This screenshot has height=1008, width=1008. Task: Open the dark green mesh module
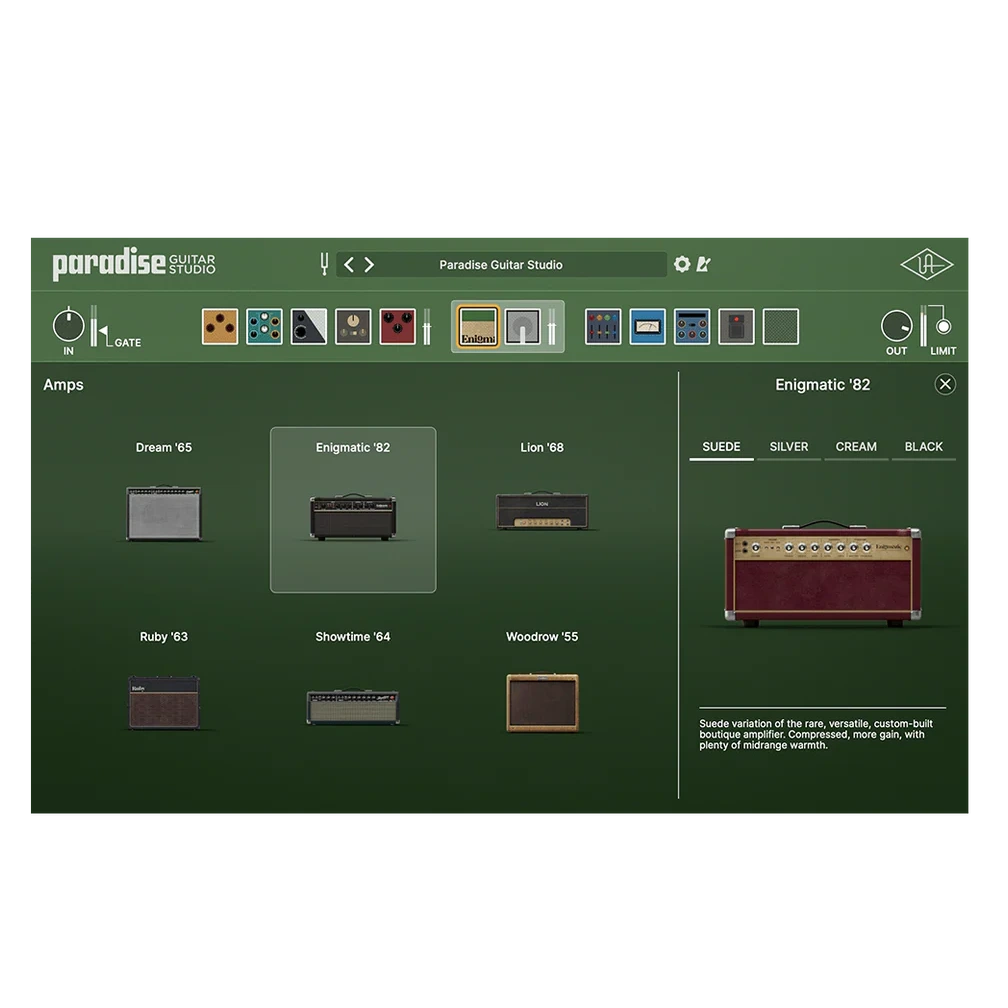tap(780, 327)
